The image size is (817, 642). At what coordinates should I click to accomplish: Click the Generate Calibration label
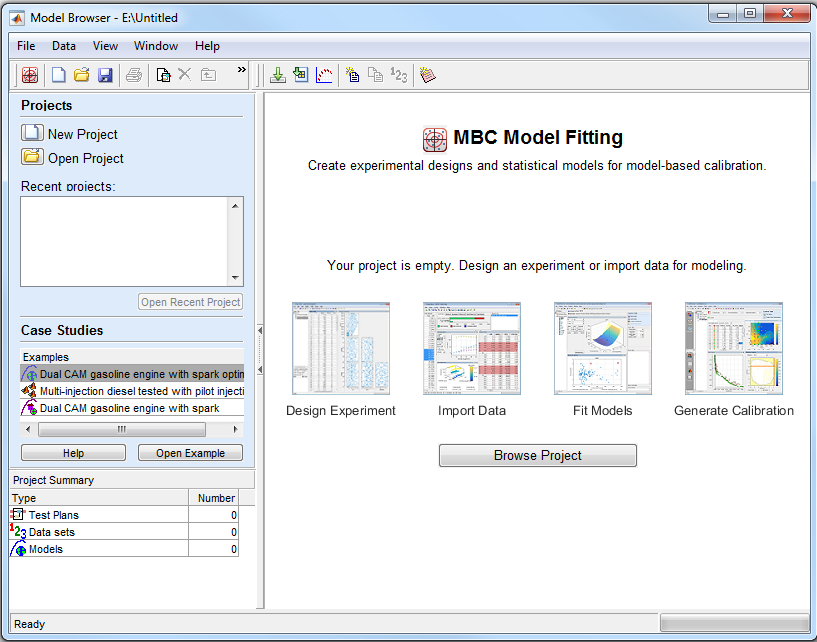tap(734, 411)
